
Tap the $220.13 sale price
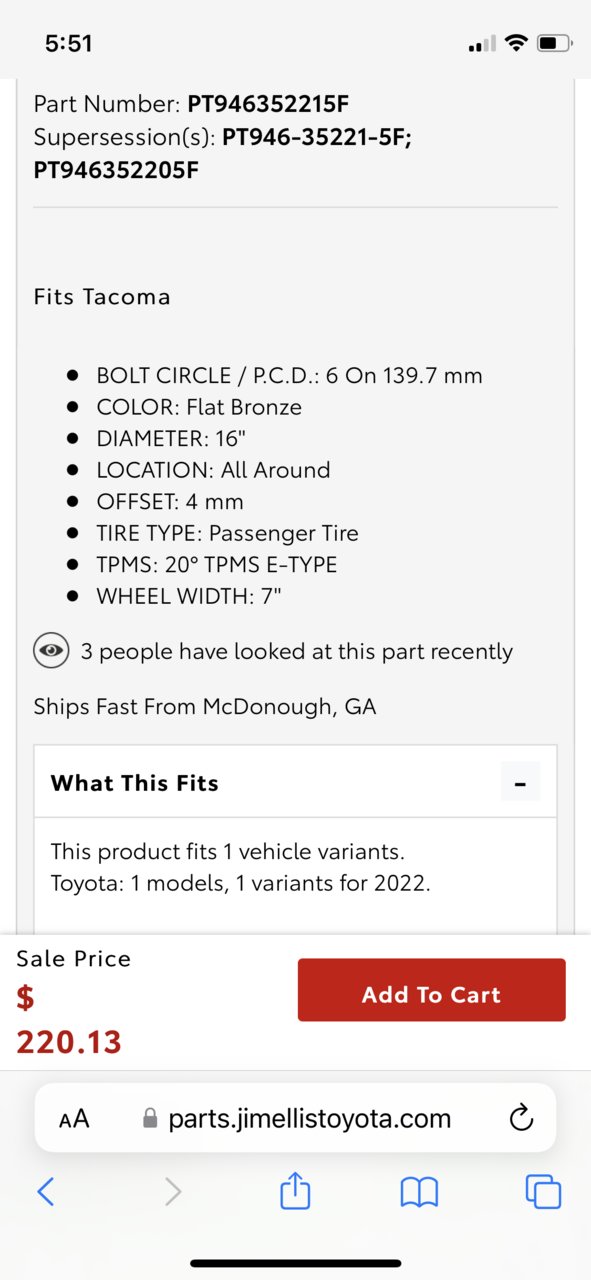(x=69, y=1020)
